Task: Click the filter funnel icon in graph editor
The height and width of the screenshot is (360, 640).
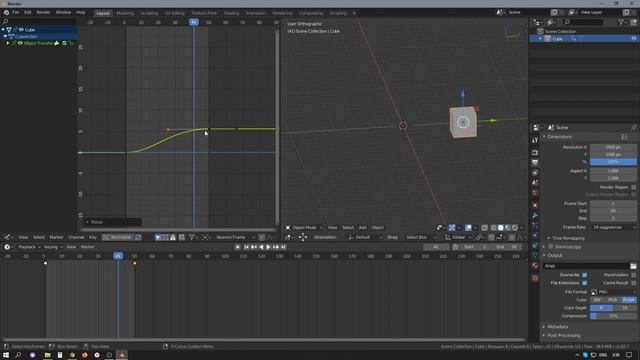Action: pyautogui.click(x=191, y=237)
